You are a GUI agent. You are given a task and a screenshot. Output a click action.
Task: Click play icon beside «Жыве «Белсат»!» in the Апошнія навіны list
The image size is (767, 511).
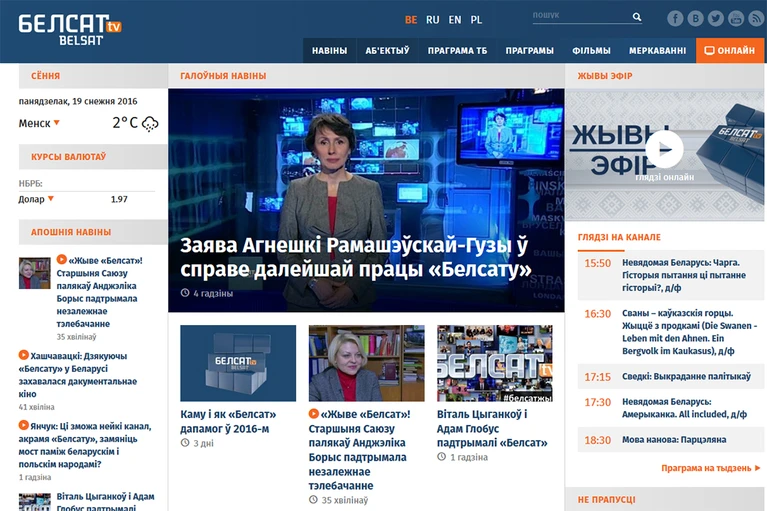(x=62, y=259)
